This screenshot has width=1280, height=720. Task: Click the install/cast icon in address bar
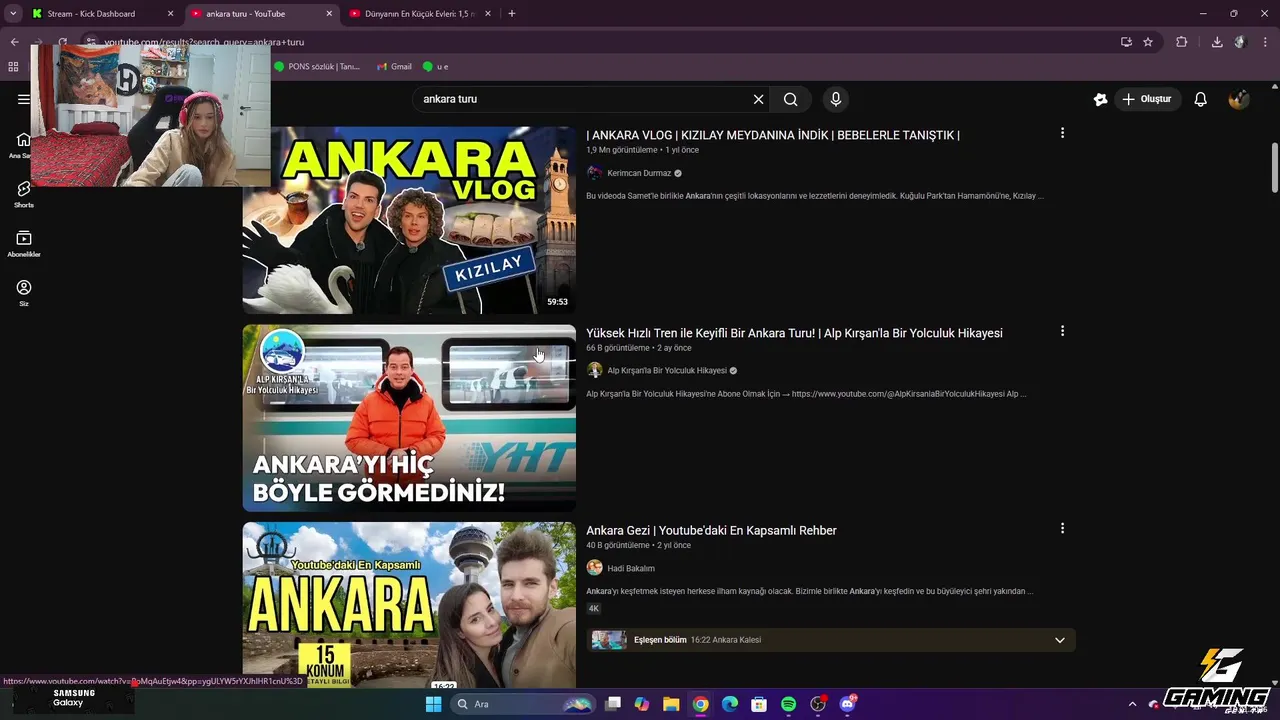[x=1126, y=42]
